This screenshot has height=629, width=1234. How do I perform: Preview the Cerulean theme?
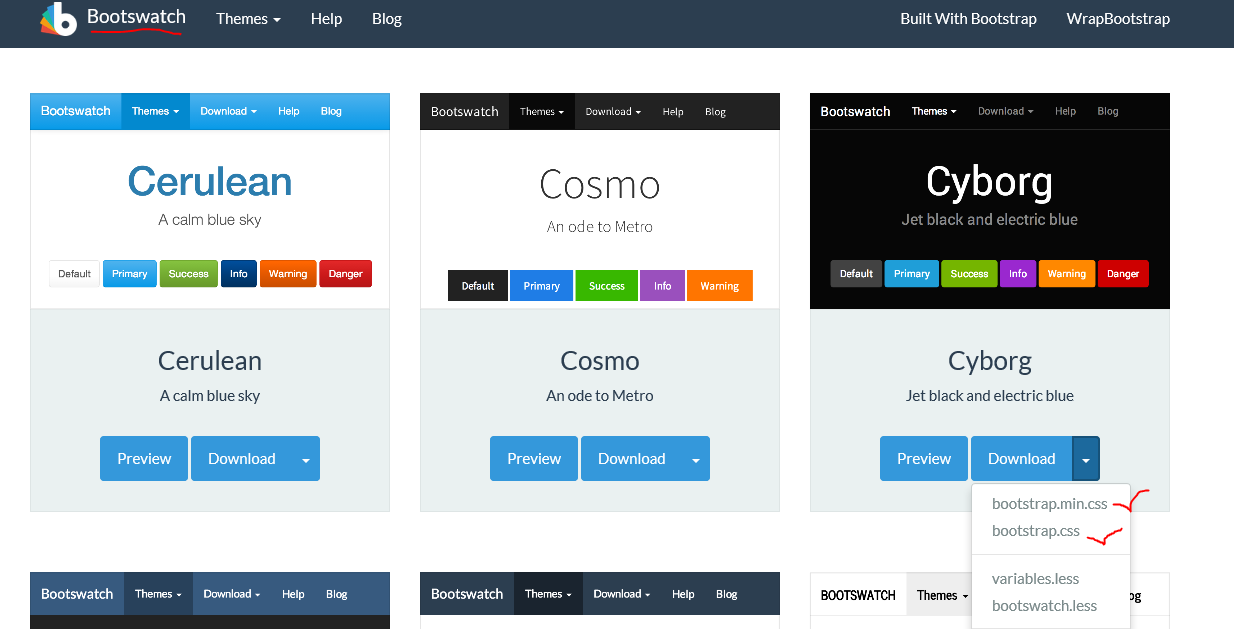click(144, 459)
